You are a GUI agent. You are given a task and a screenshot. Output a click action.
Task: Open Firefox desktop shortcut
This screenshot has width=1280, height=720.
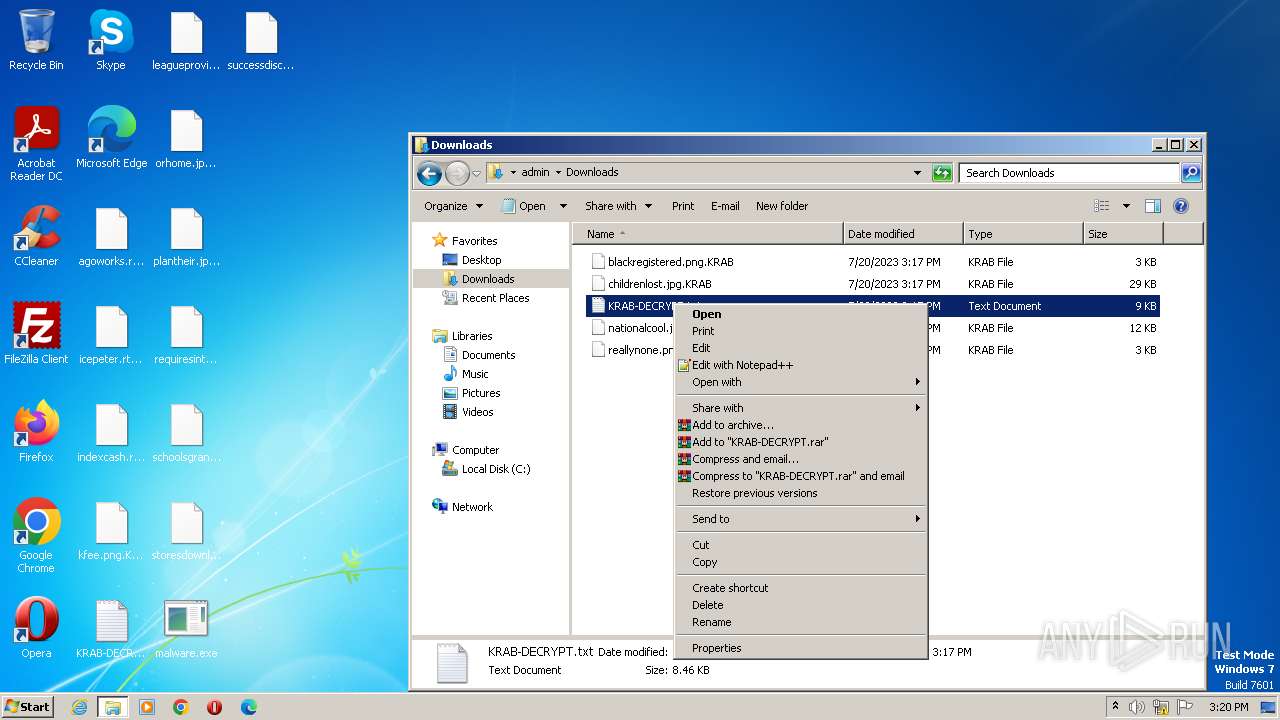(x=36, y=432)
